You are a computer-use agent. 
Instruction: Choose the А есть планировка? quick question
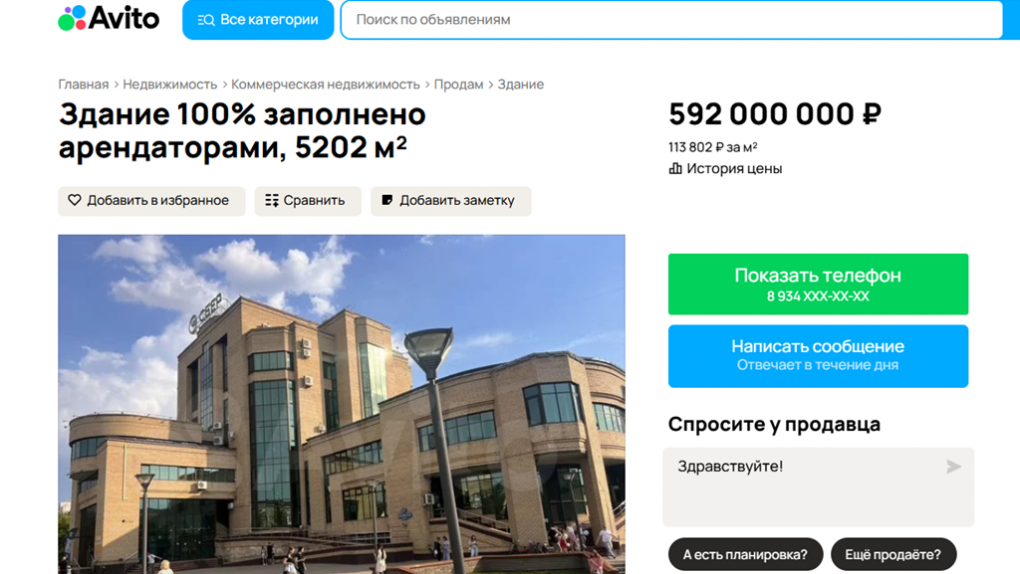[x=745, y=554]
